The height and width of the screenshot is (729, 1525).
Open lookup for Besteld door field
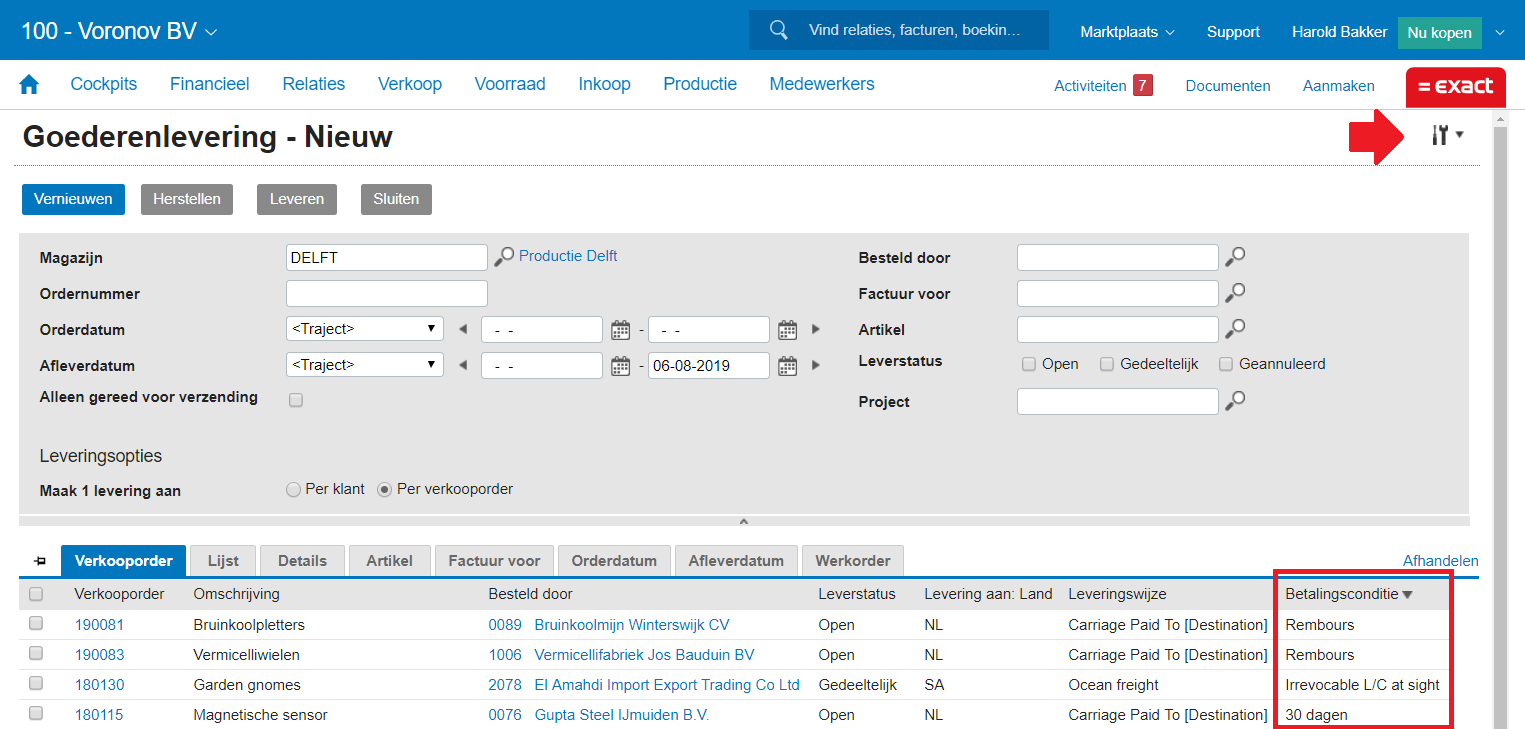tap(1236, 257)
